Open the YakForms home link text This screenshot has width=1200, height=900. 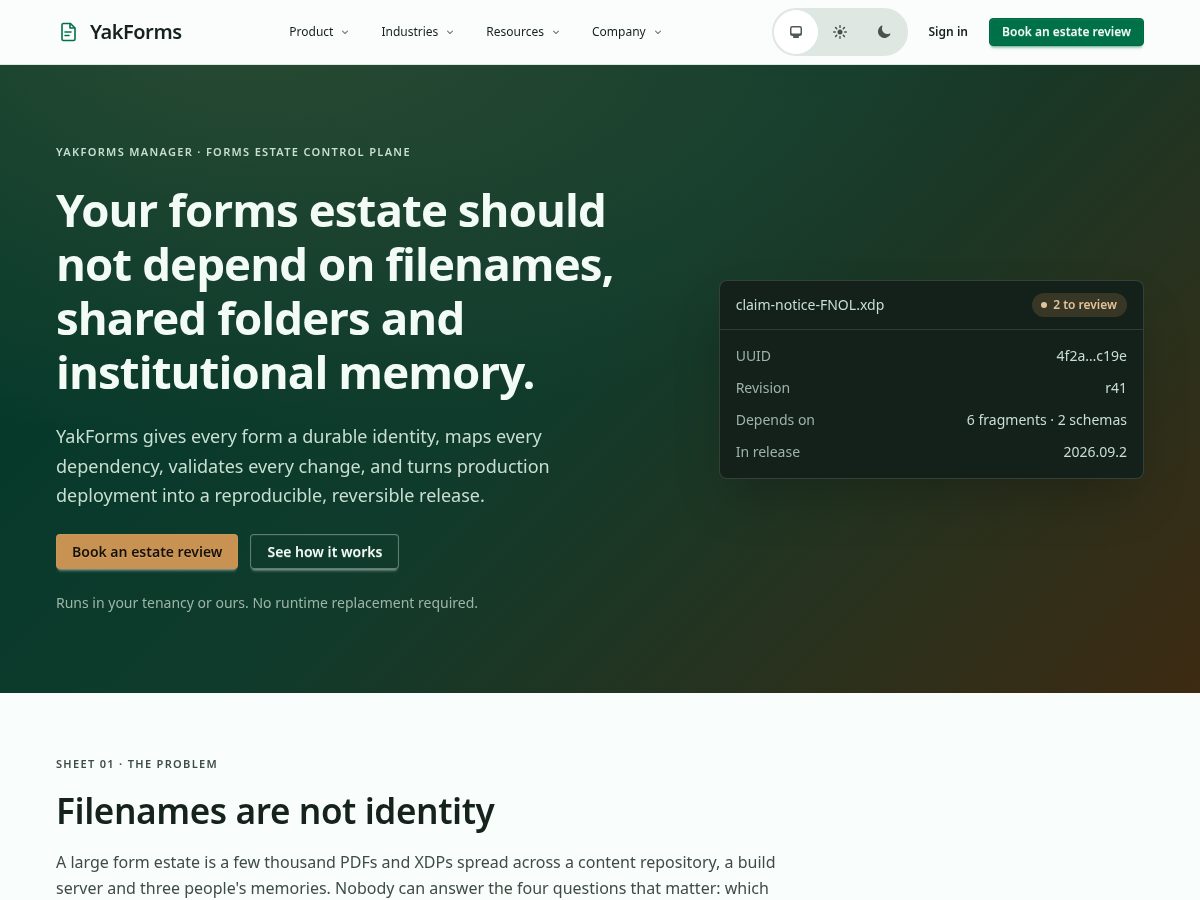click(136, 32)
